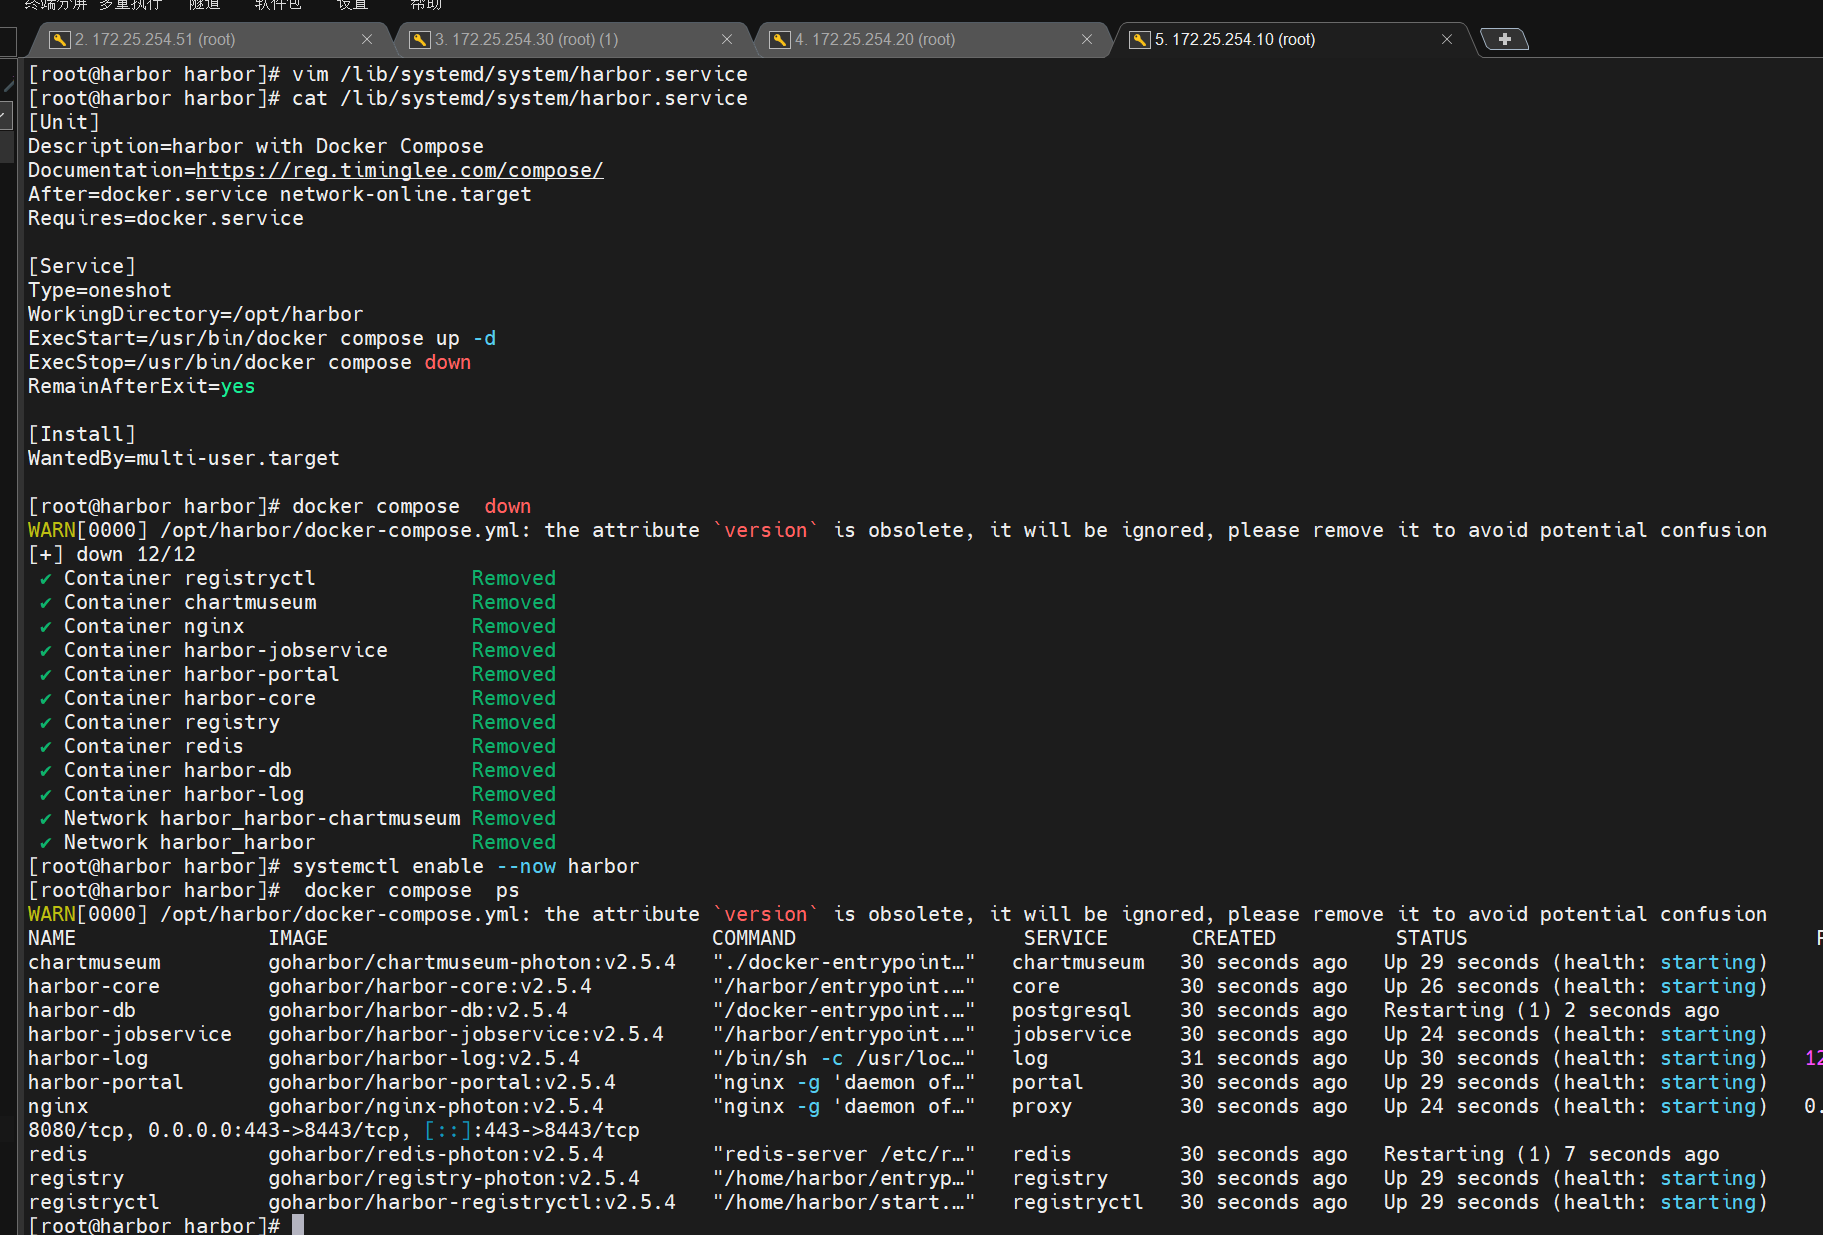1823x1235 pixels.
Task: Click harbor-db 'Restarting (1) 2 seconds ago' status
Action: coord(1552,1010)
